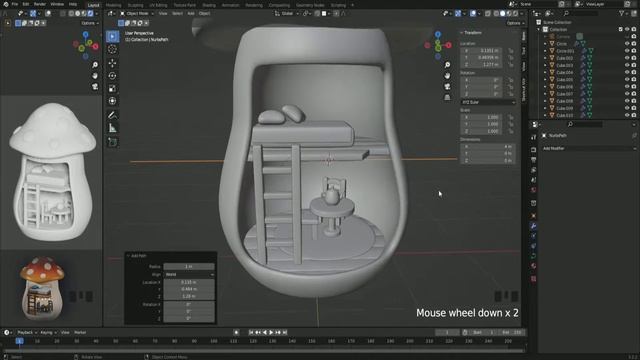640x360 pixels.
Task: Select the Transform tool
Action: (113, 101)
